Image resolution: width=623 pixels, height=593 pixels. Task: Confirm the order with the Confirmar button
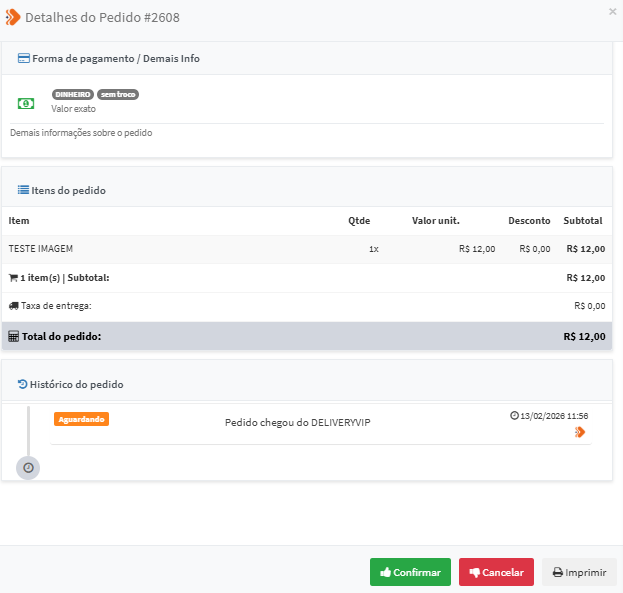(x=410, y=572)
